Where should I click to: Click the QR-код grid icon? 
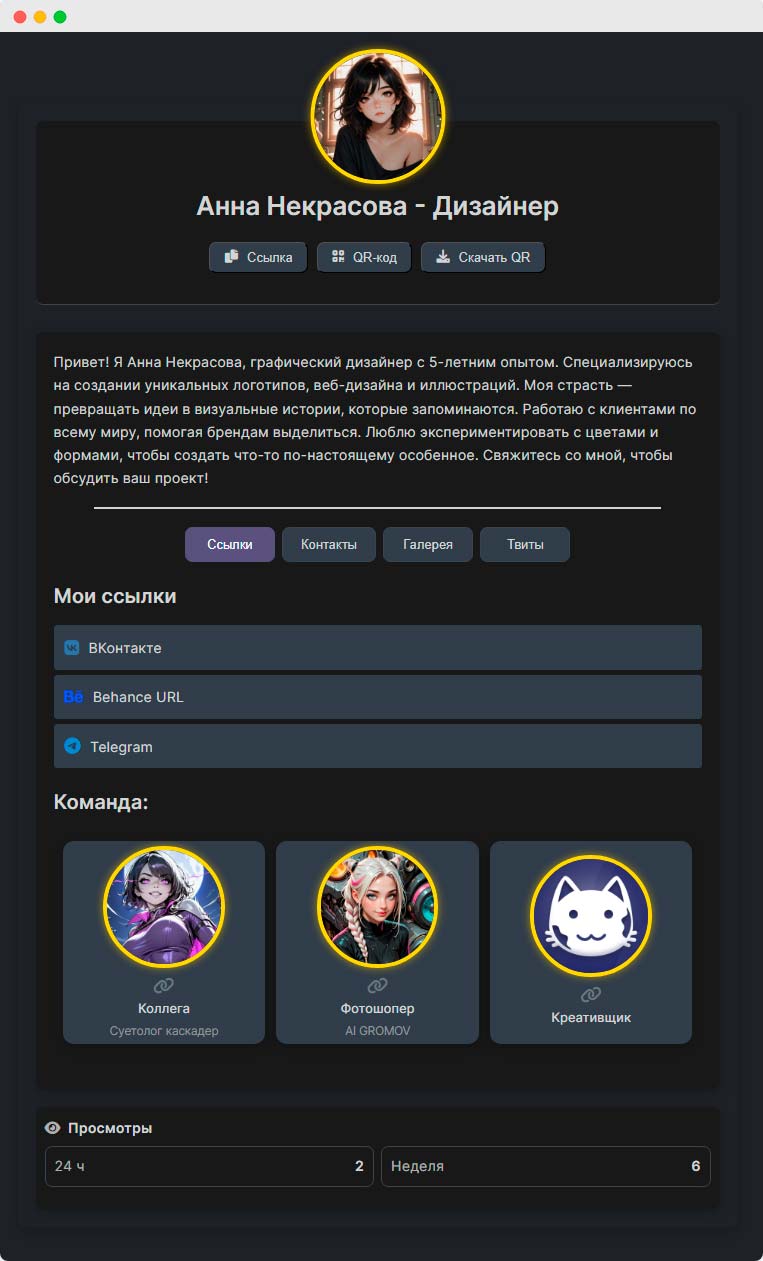pos(338,257)
